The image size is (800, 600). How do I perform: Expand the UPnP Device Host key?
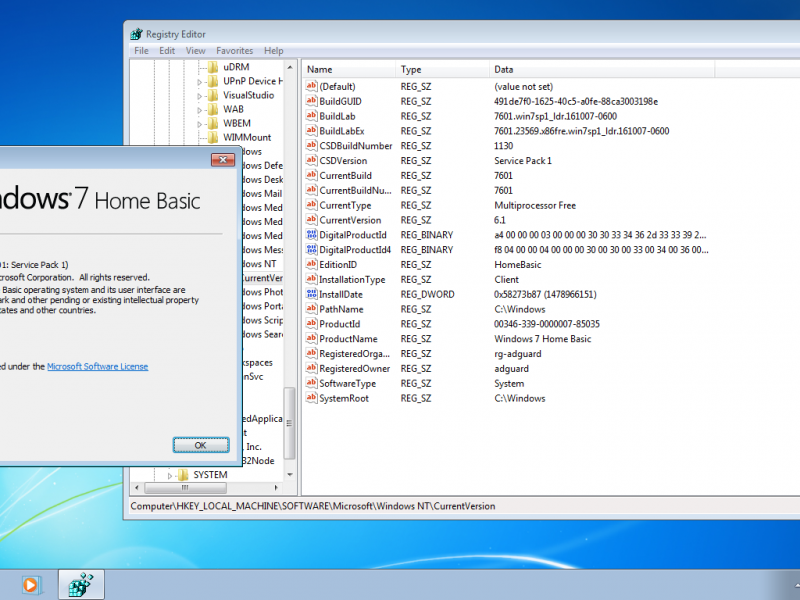199,82
